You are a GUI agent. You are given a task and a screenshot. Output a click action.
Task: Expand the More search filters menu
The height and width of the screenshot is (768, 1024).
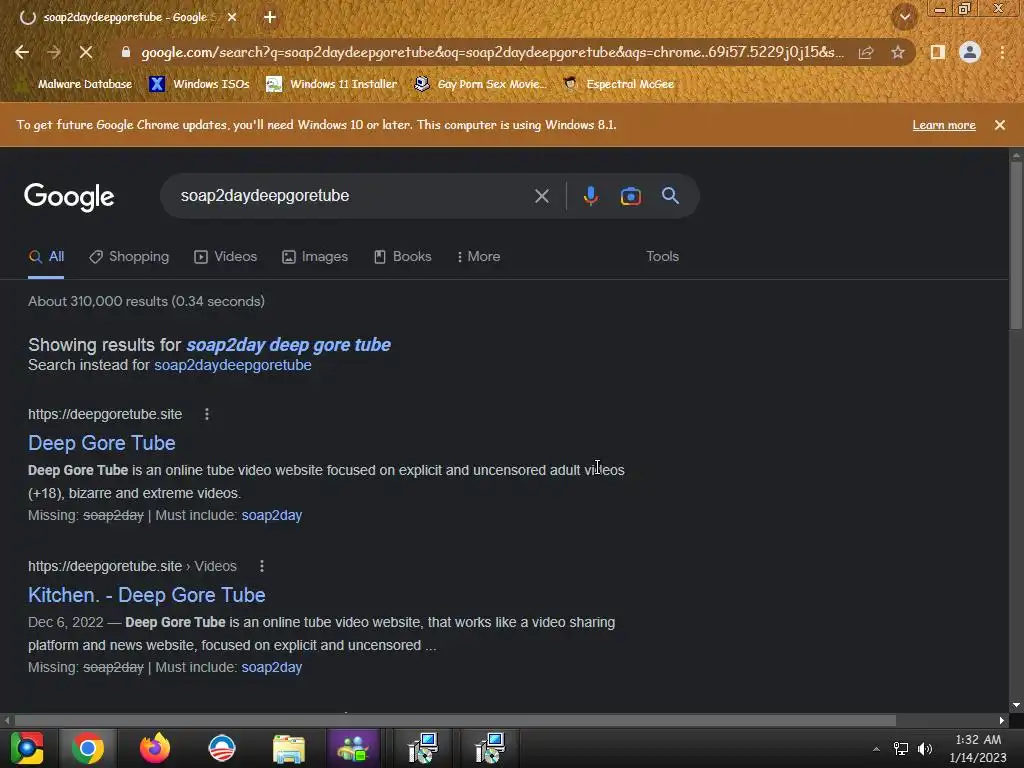coord(479,257)
